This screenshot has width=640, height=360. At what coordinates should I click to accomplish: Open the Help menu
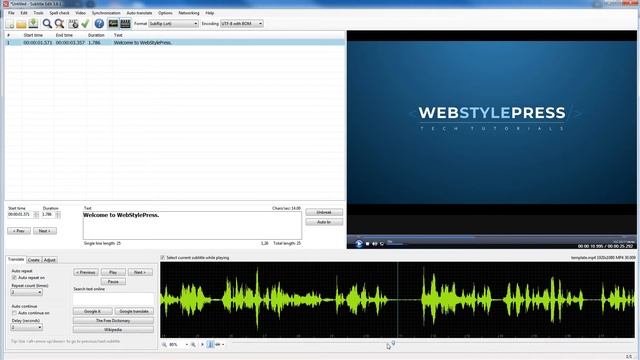pos(210,13)
